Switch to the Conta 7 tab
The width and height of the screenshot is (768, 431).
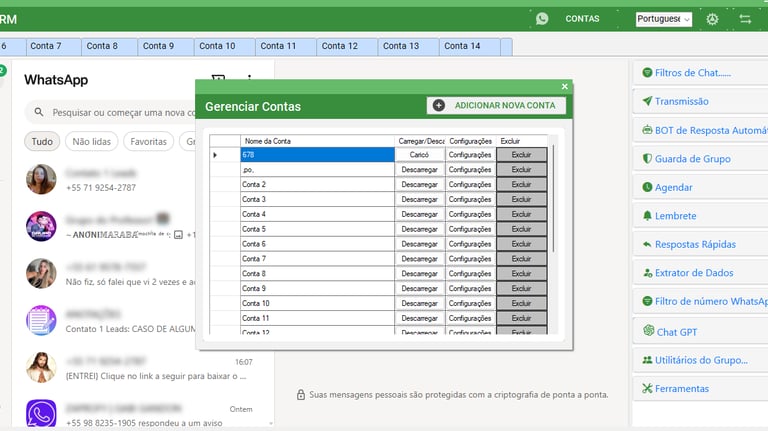(x=53, y=46)
